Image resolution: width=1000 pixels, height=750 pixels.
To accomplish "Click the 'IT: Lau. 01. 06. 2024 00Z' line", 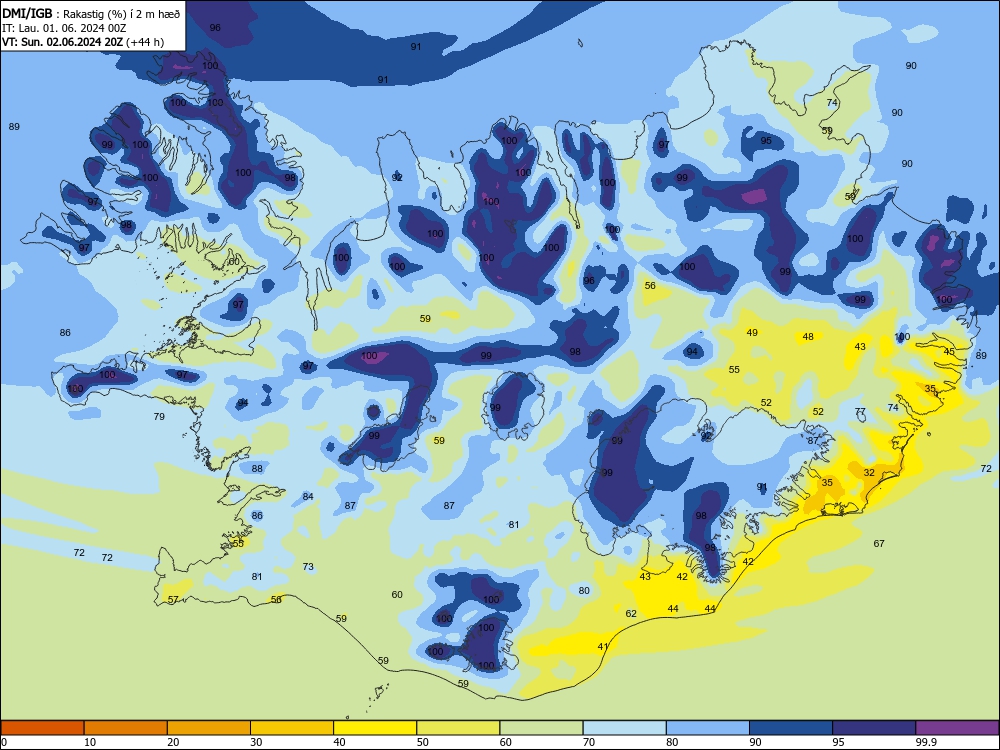I will click(x=64, y=28).
